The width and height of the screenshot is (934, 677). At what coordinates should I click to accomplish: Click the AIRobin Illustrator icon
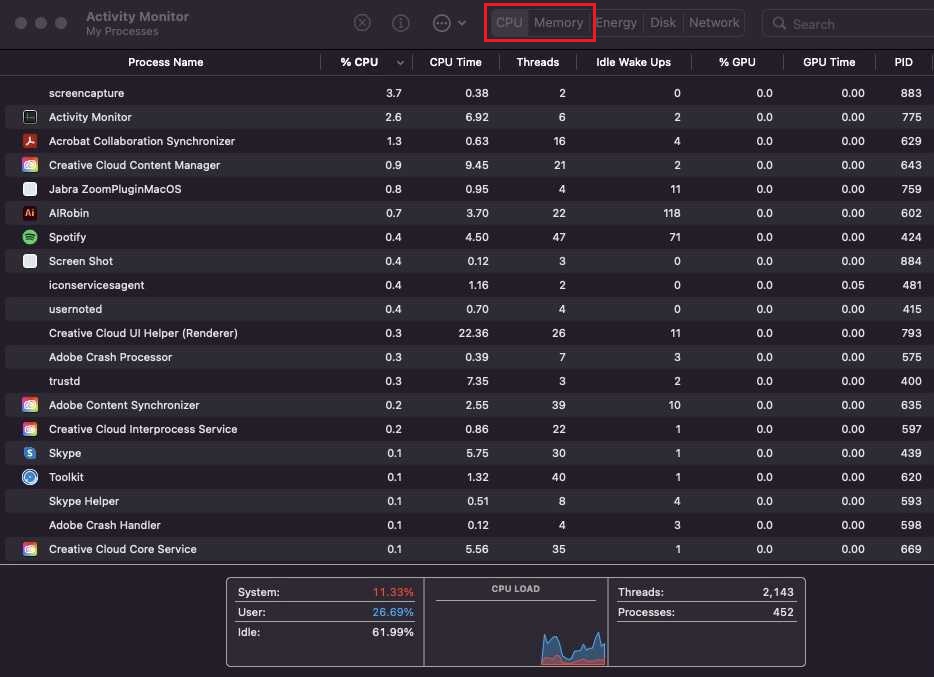coord(30,213)
